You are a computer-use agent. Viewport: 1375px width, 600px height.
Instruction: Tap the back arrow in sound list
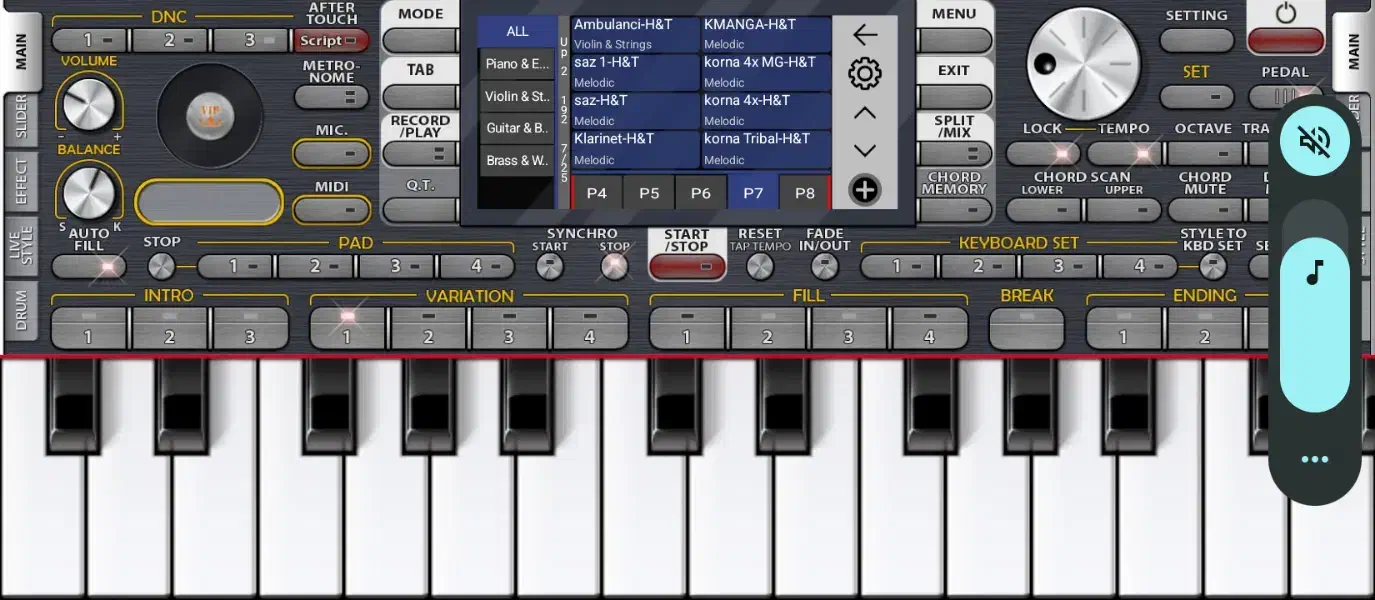864,35
